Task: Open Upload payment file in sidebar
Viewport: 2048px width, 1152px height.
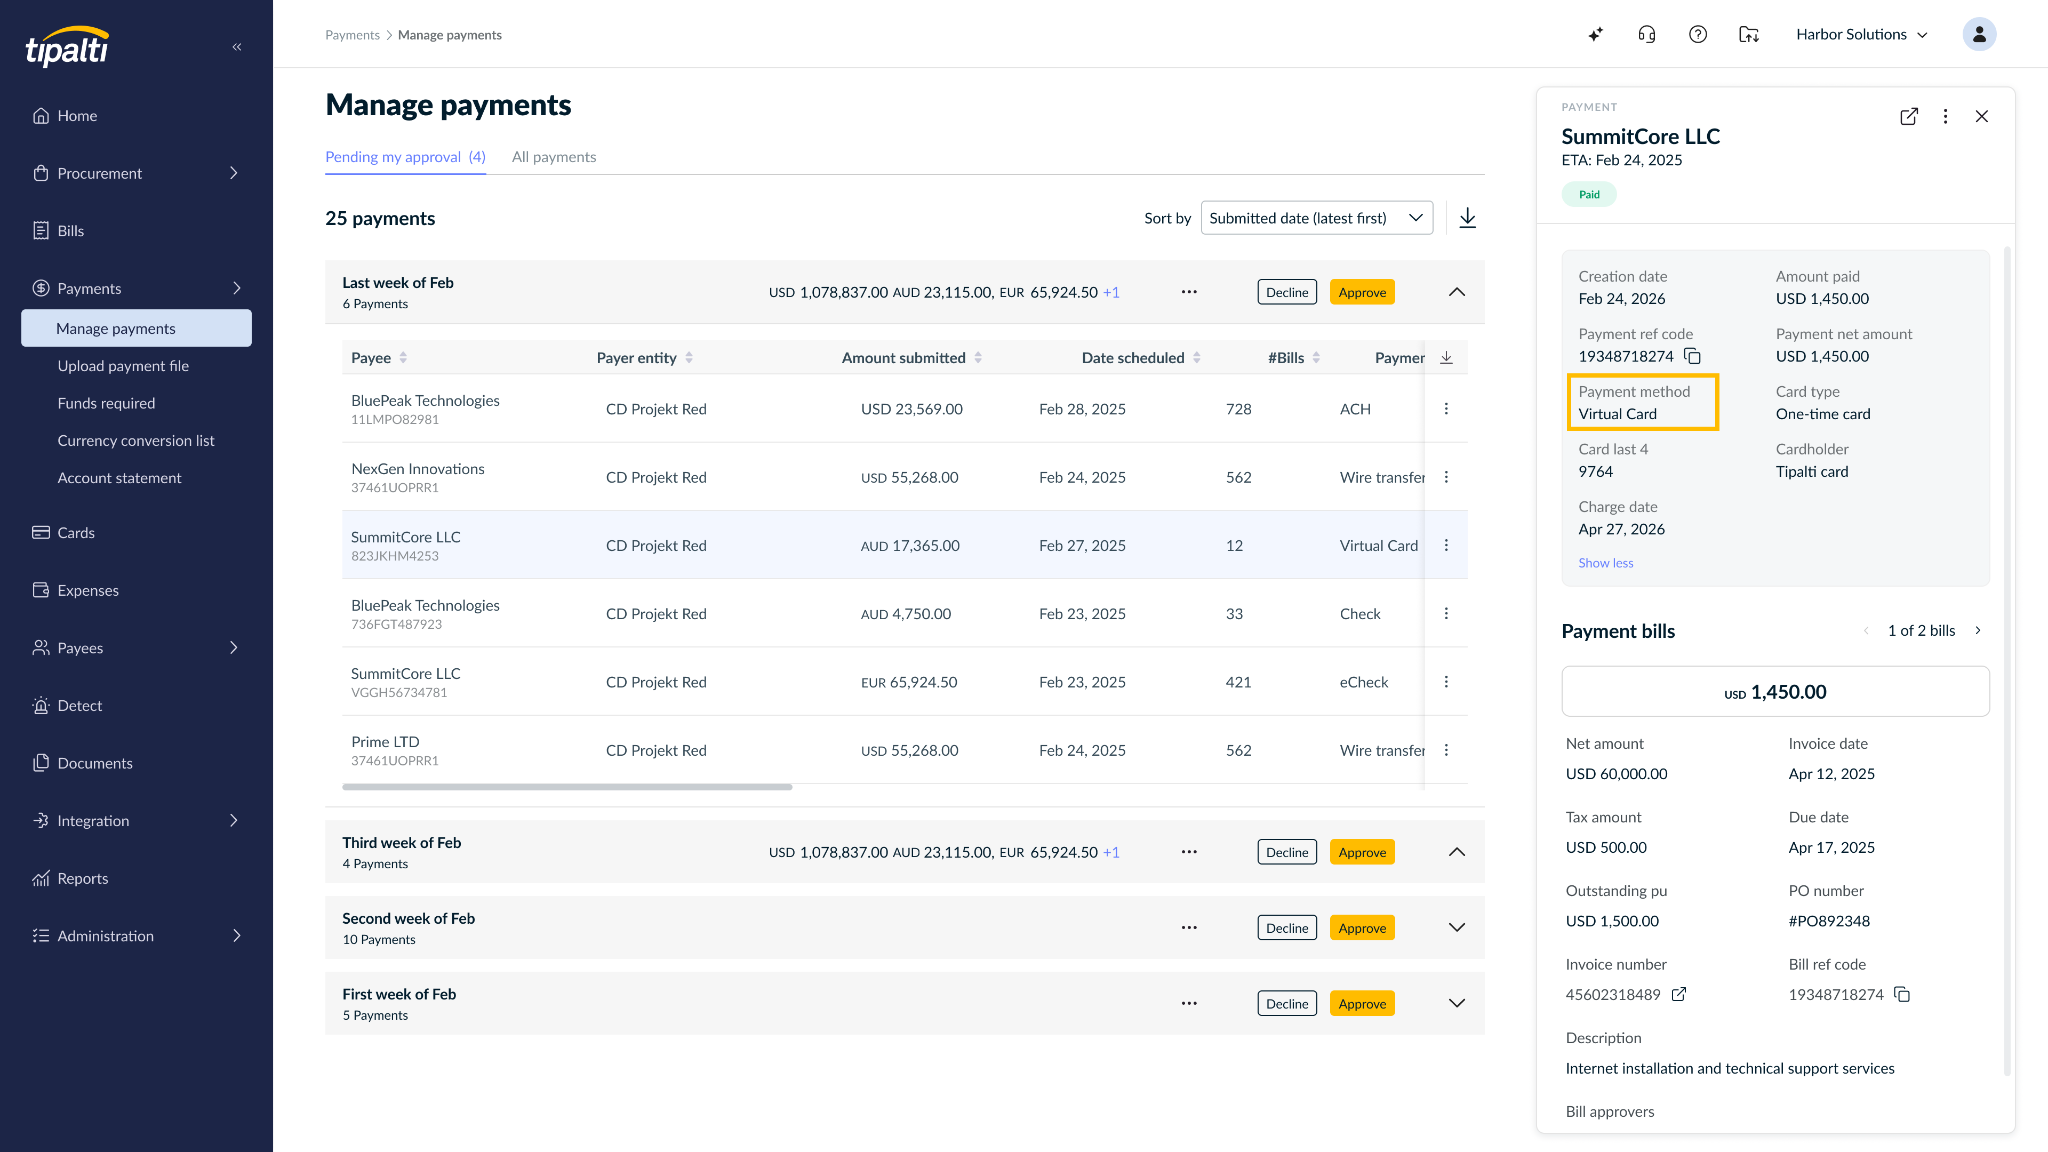Action: tap(123, 366)
